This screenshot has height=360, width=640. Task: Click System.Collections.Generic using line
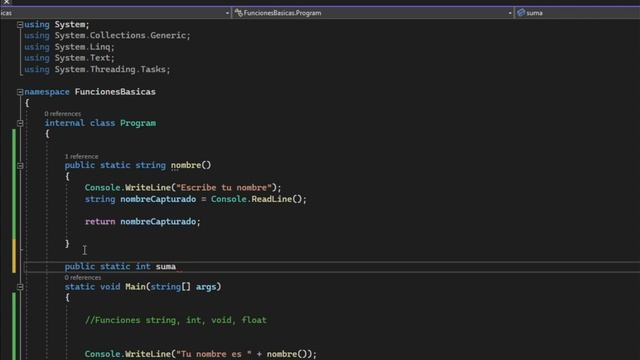(x=107, y=36)
